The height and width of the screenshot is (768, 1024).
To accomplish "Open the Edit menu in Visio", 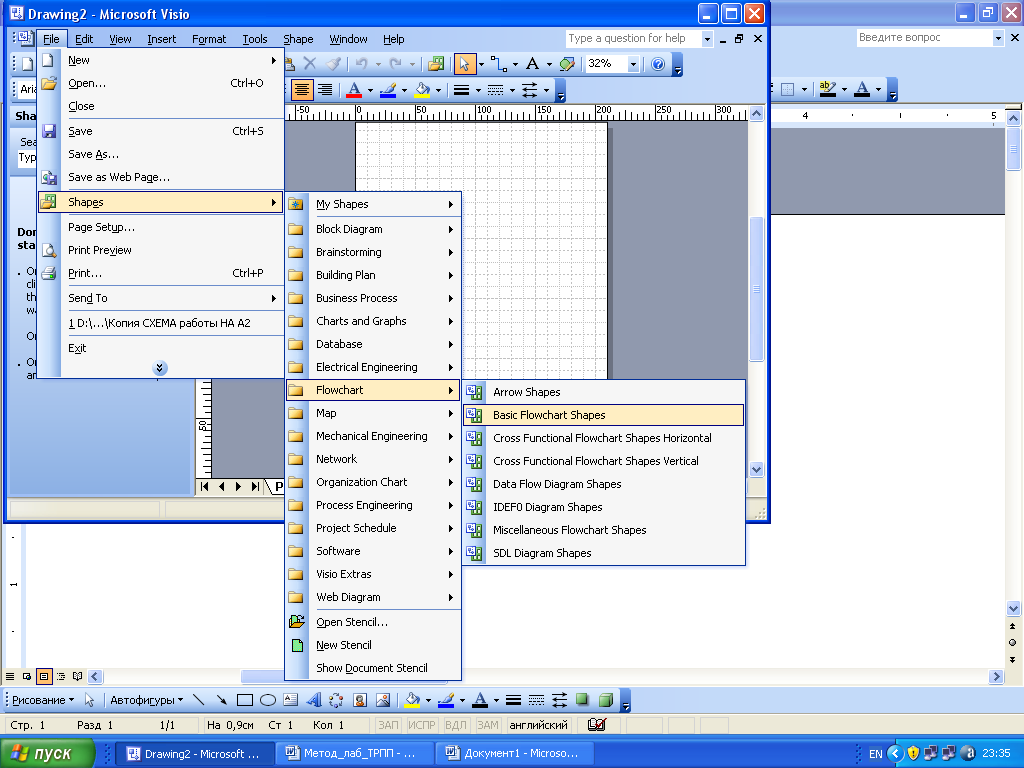I will (x=84, y=39).
